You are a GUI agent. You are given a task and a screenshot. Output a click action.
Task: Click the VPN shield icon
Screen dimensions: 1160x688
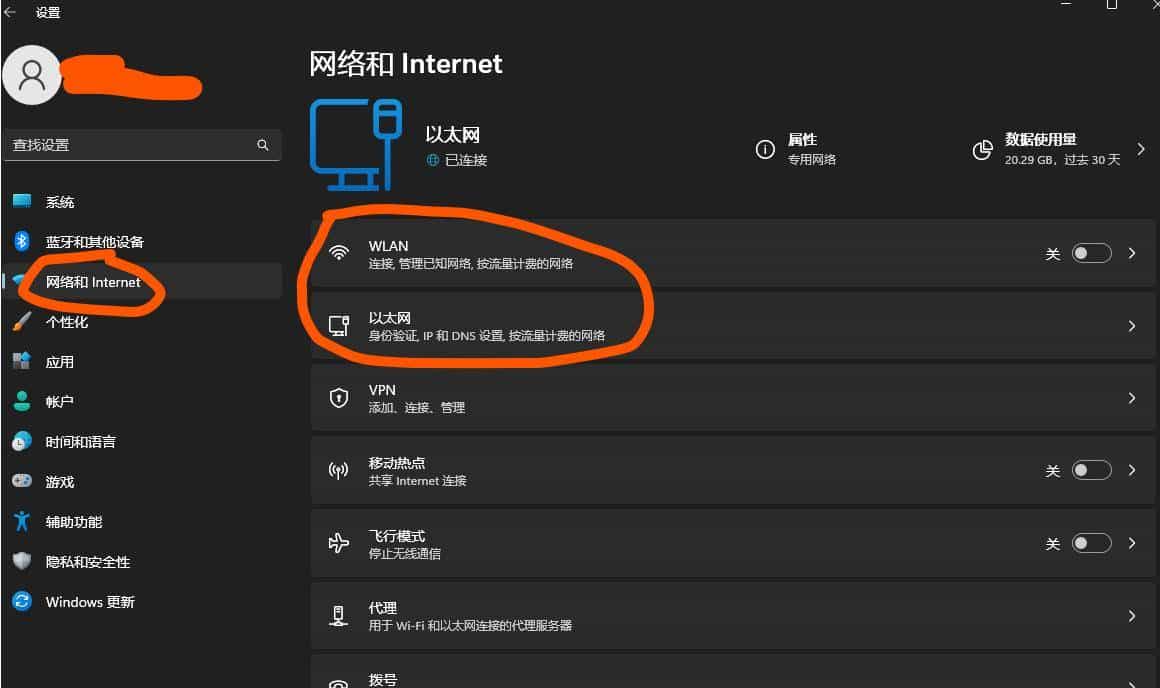coord(339,398)
